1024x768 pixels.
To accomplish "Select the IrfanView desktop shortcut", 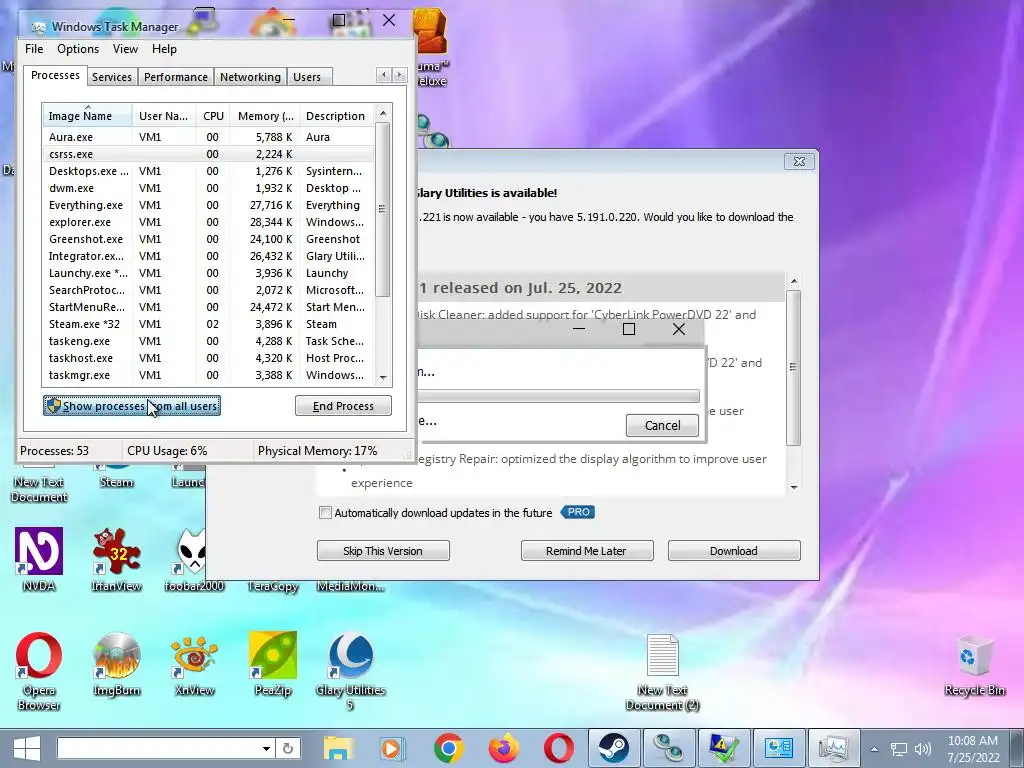I will (x=116, y=560).
